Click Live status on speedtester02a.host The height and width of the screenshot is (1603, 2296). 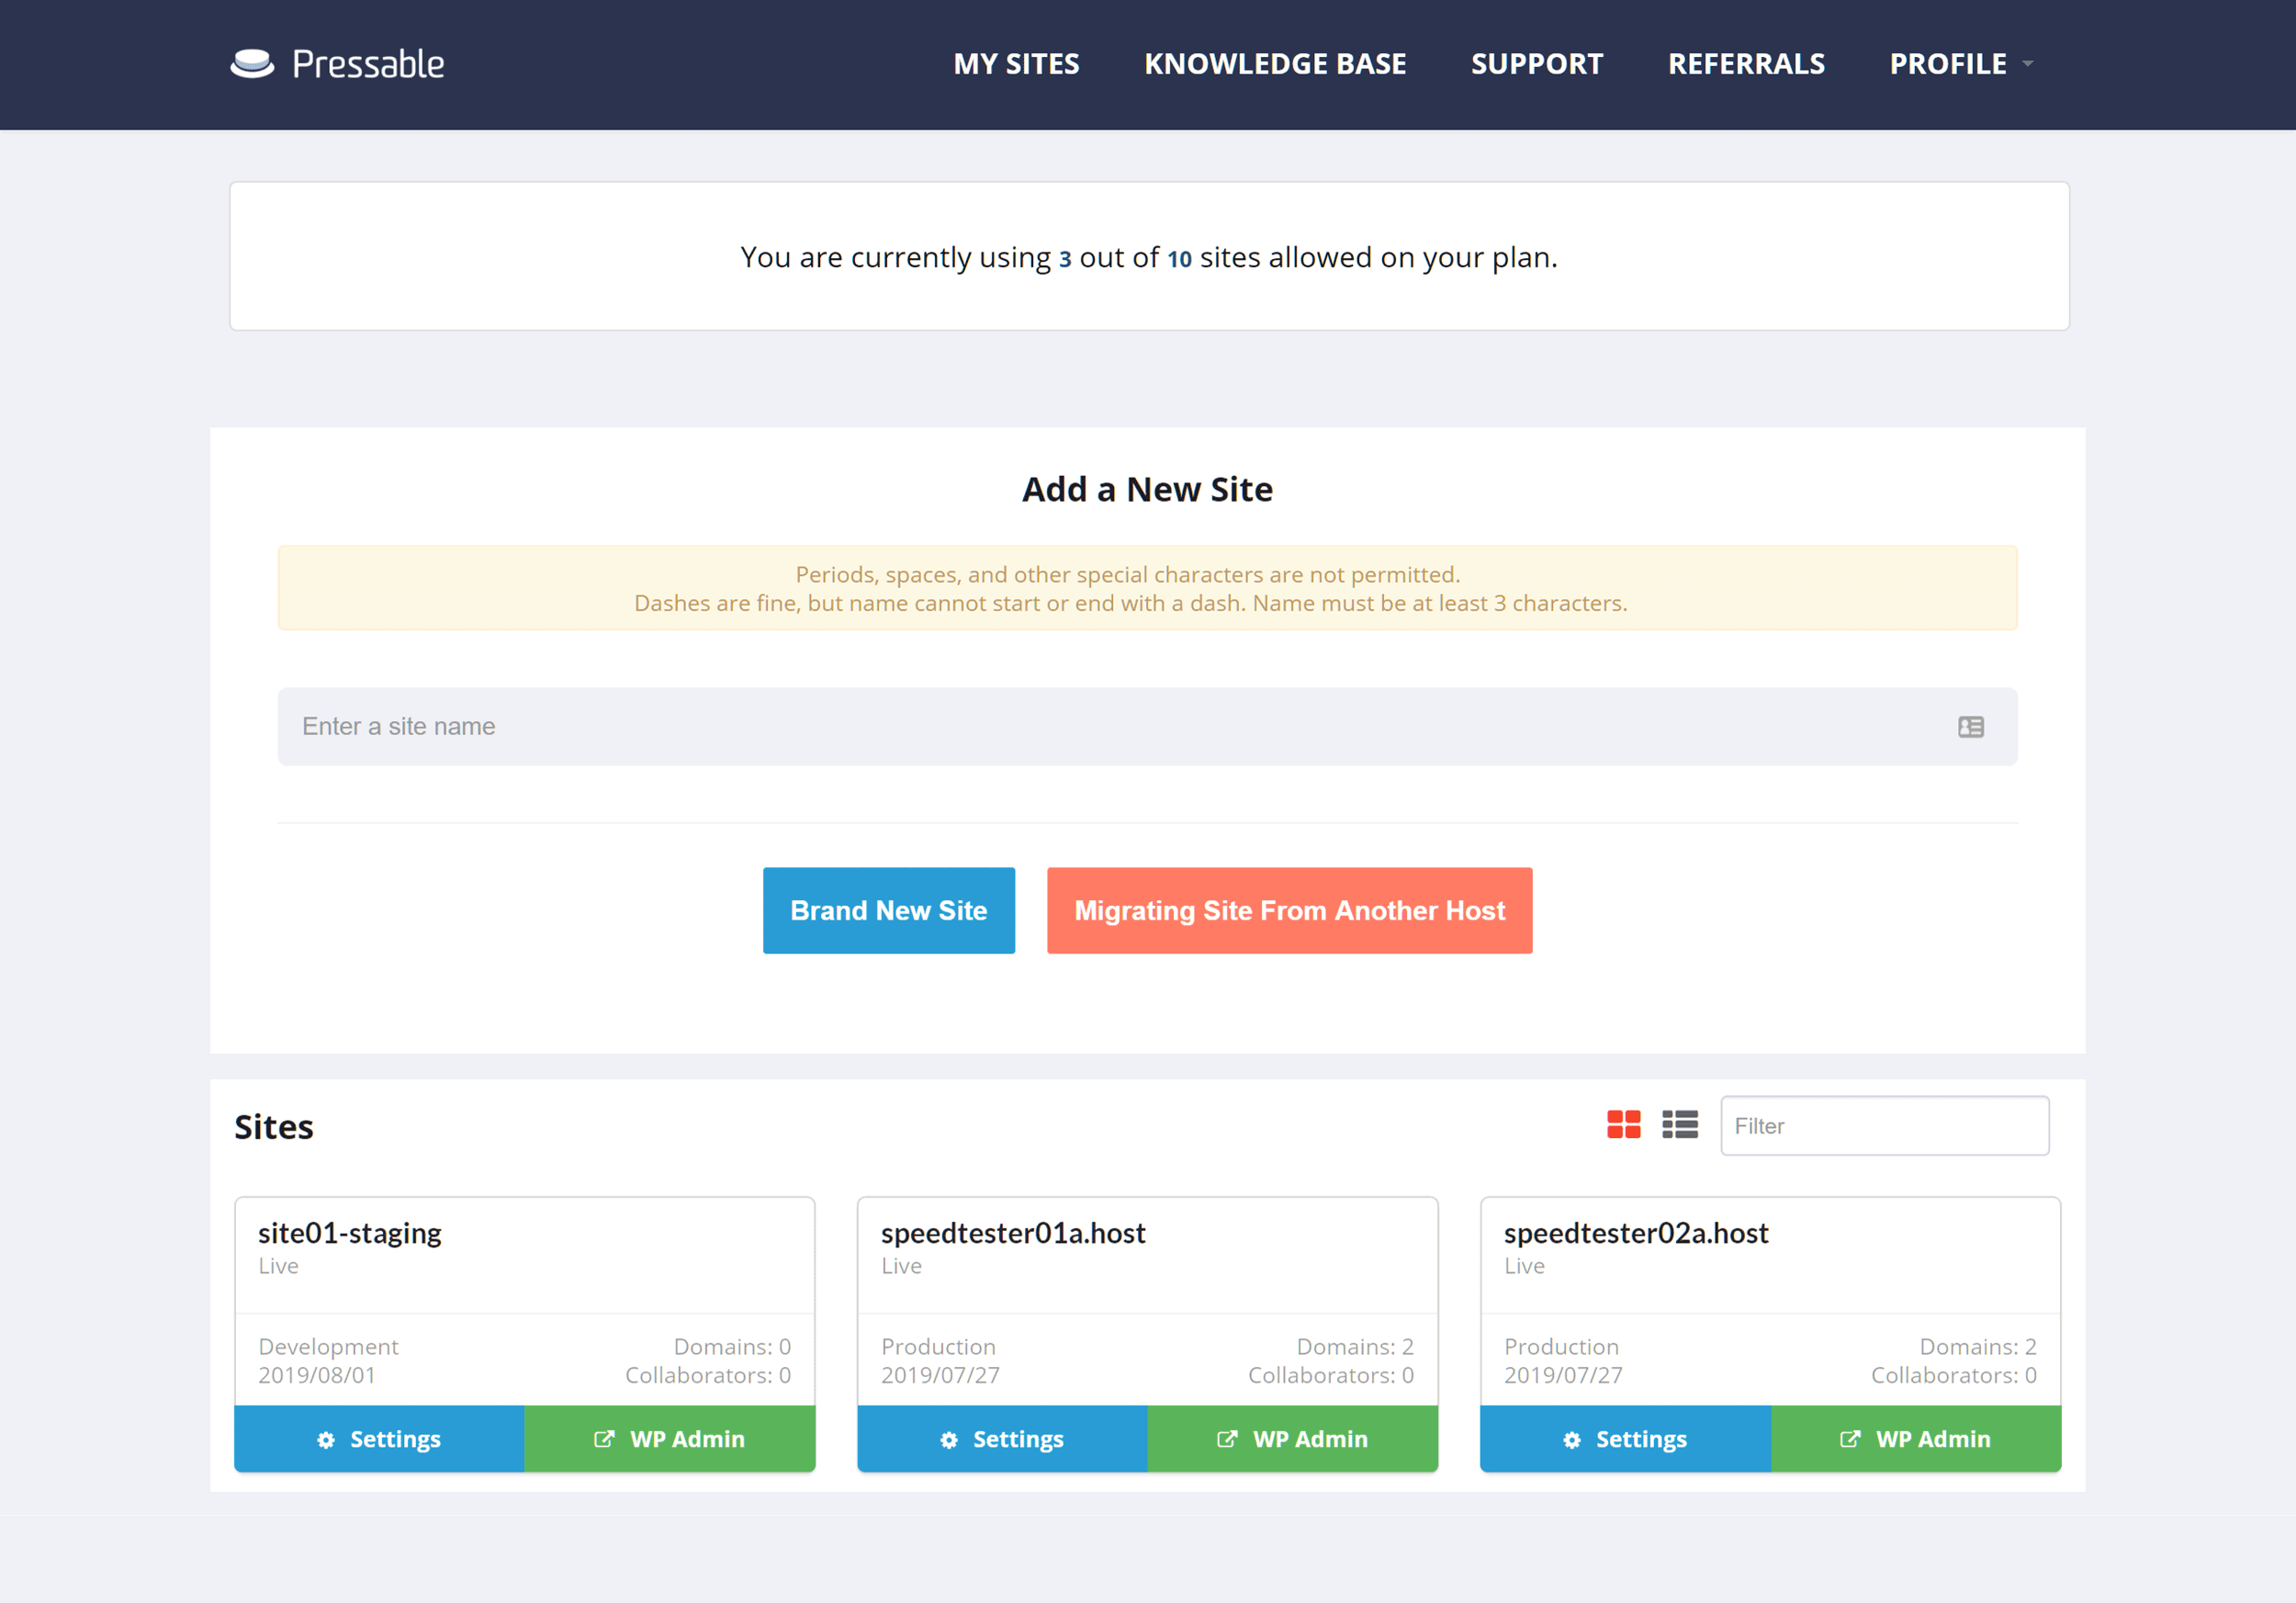tap(1524, 1266)
